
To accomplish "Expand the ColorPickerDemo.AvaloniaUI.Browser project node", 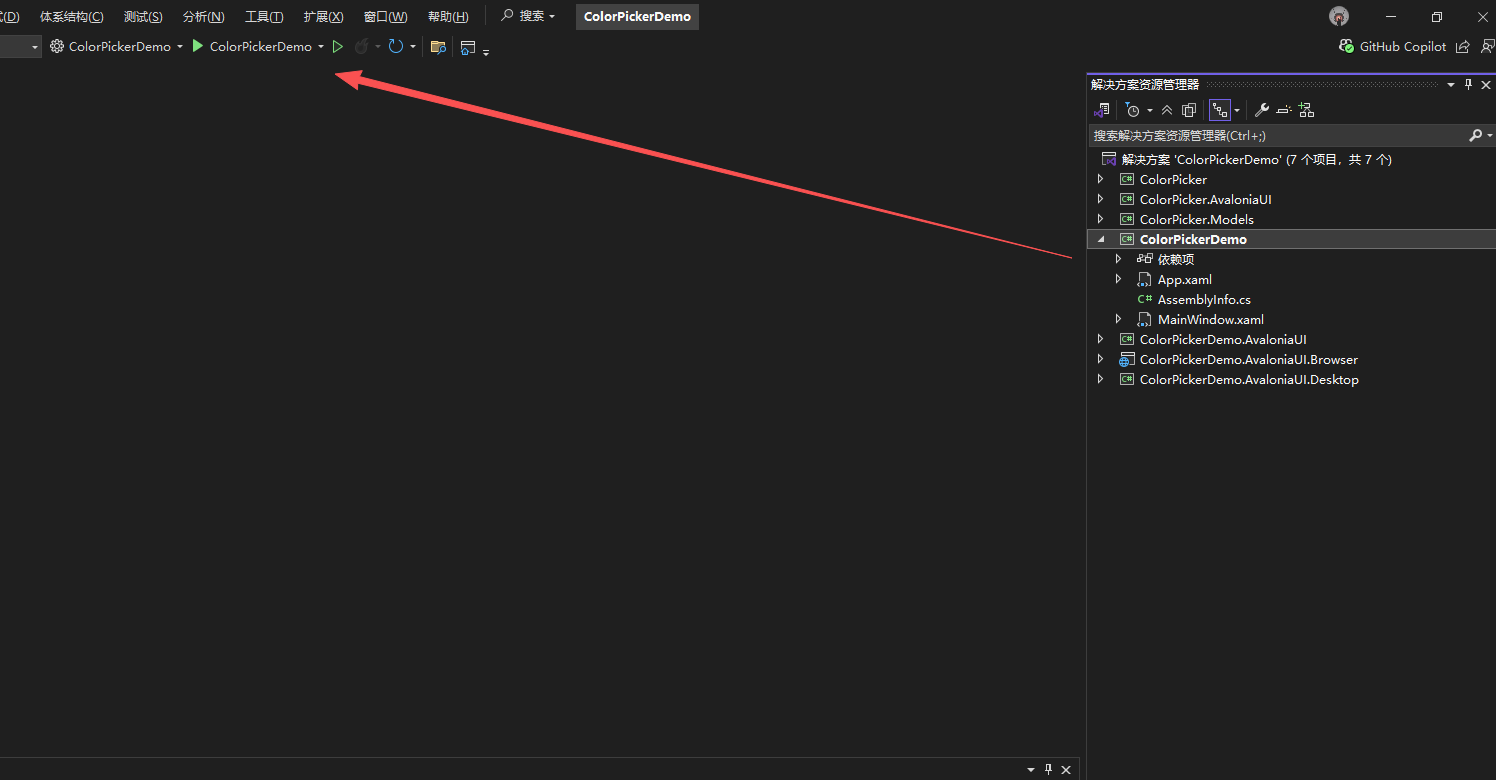I will (1100, 359).
